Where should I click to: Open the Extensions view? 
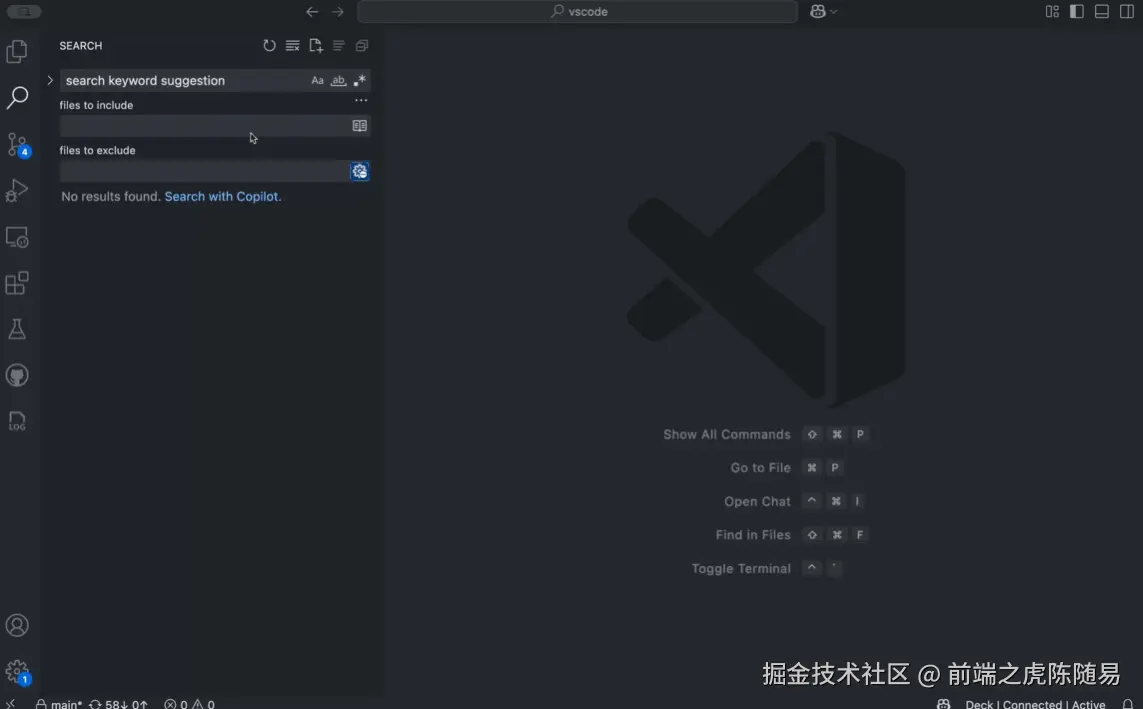(17, 283)
